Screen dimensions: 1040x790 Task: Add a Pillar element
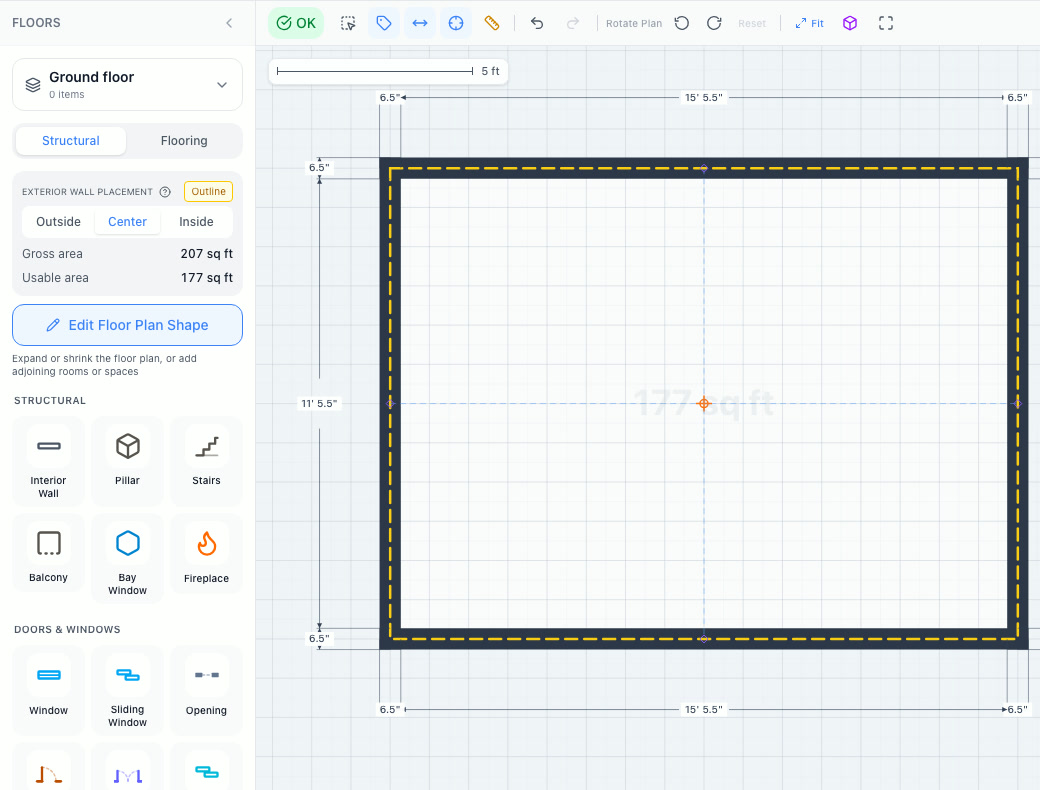click(127, 461)
